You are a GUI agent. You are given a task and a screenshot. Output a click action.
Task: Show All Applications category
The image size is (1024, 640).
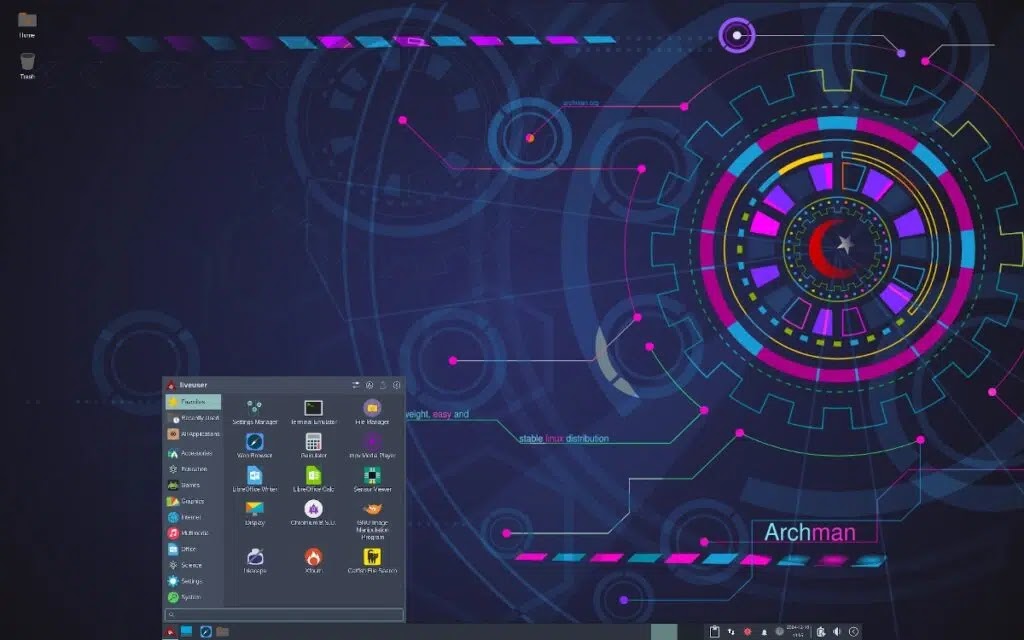193,434
